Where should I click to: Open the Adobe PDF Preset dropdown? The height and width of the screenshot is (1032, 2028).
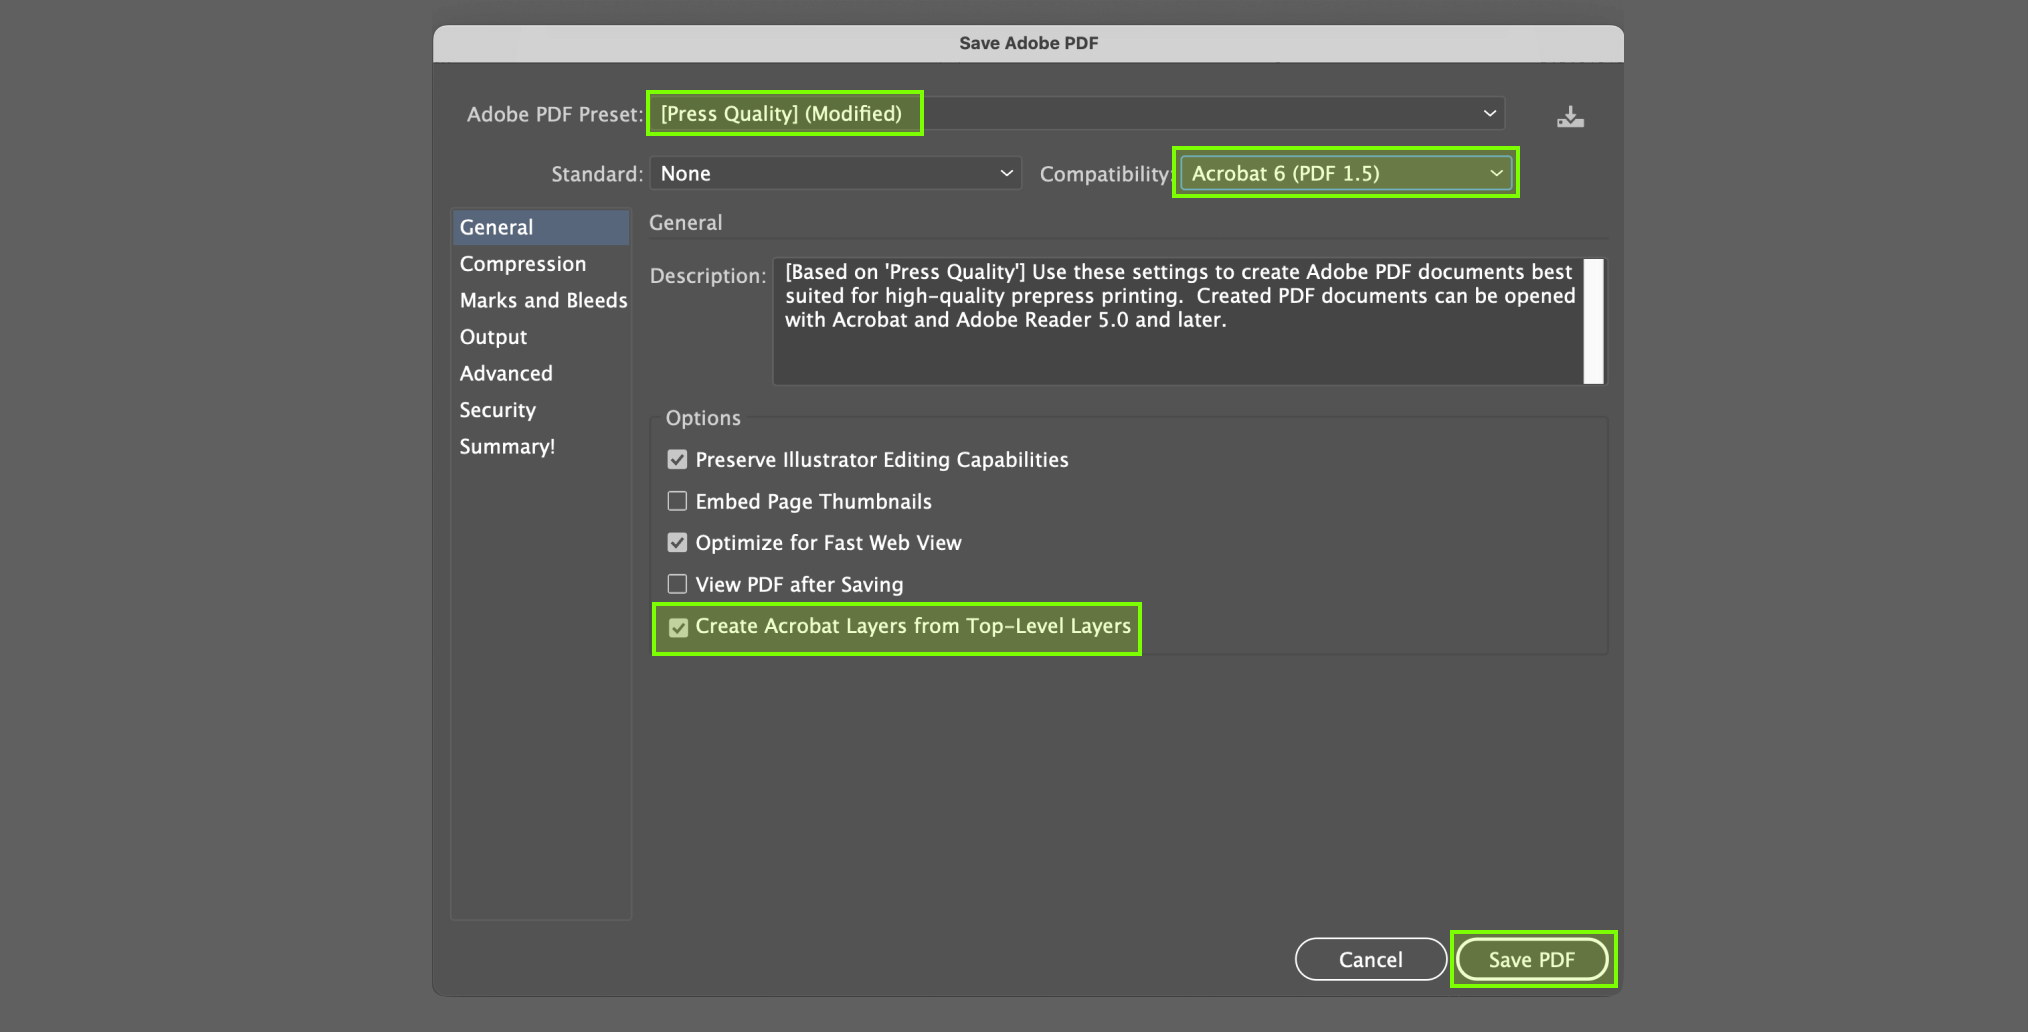pyautogui.click(x=1077, y=113)
